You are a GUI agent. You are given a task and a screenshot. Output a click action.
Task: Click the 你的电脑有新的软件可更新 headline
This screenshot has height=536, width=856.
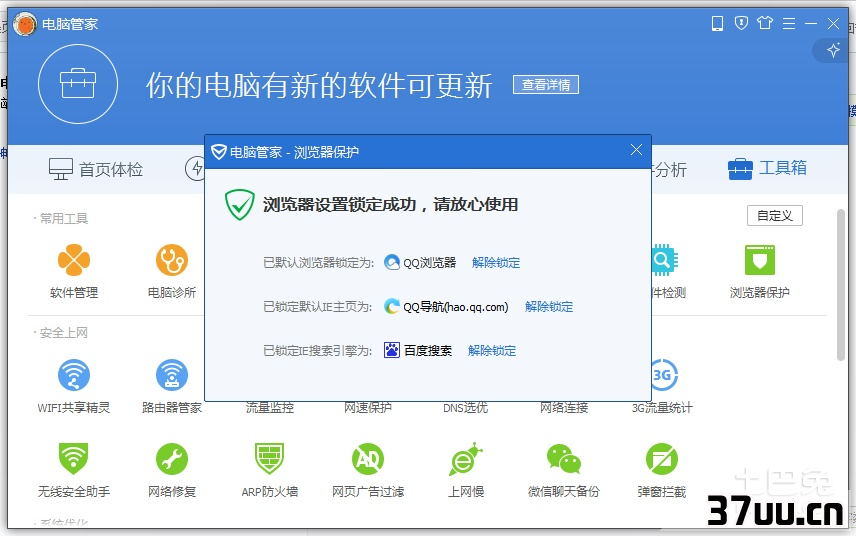tap(319, 86)
